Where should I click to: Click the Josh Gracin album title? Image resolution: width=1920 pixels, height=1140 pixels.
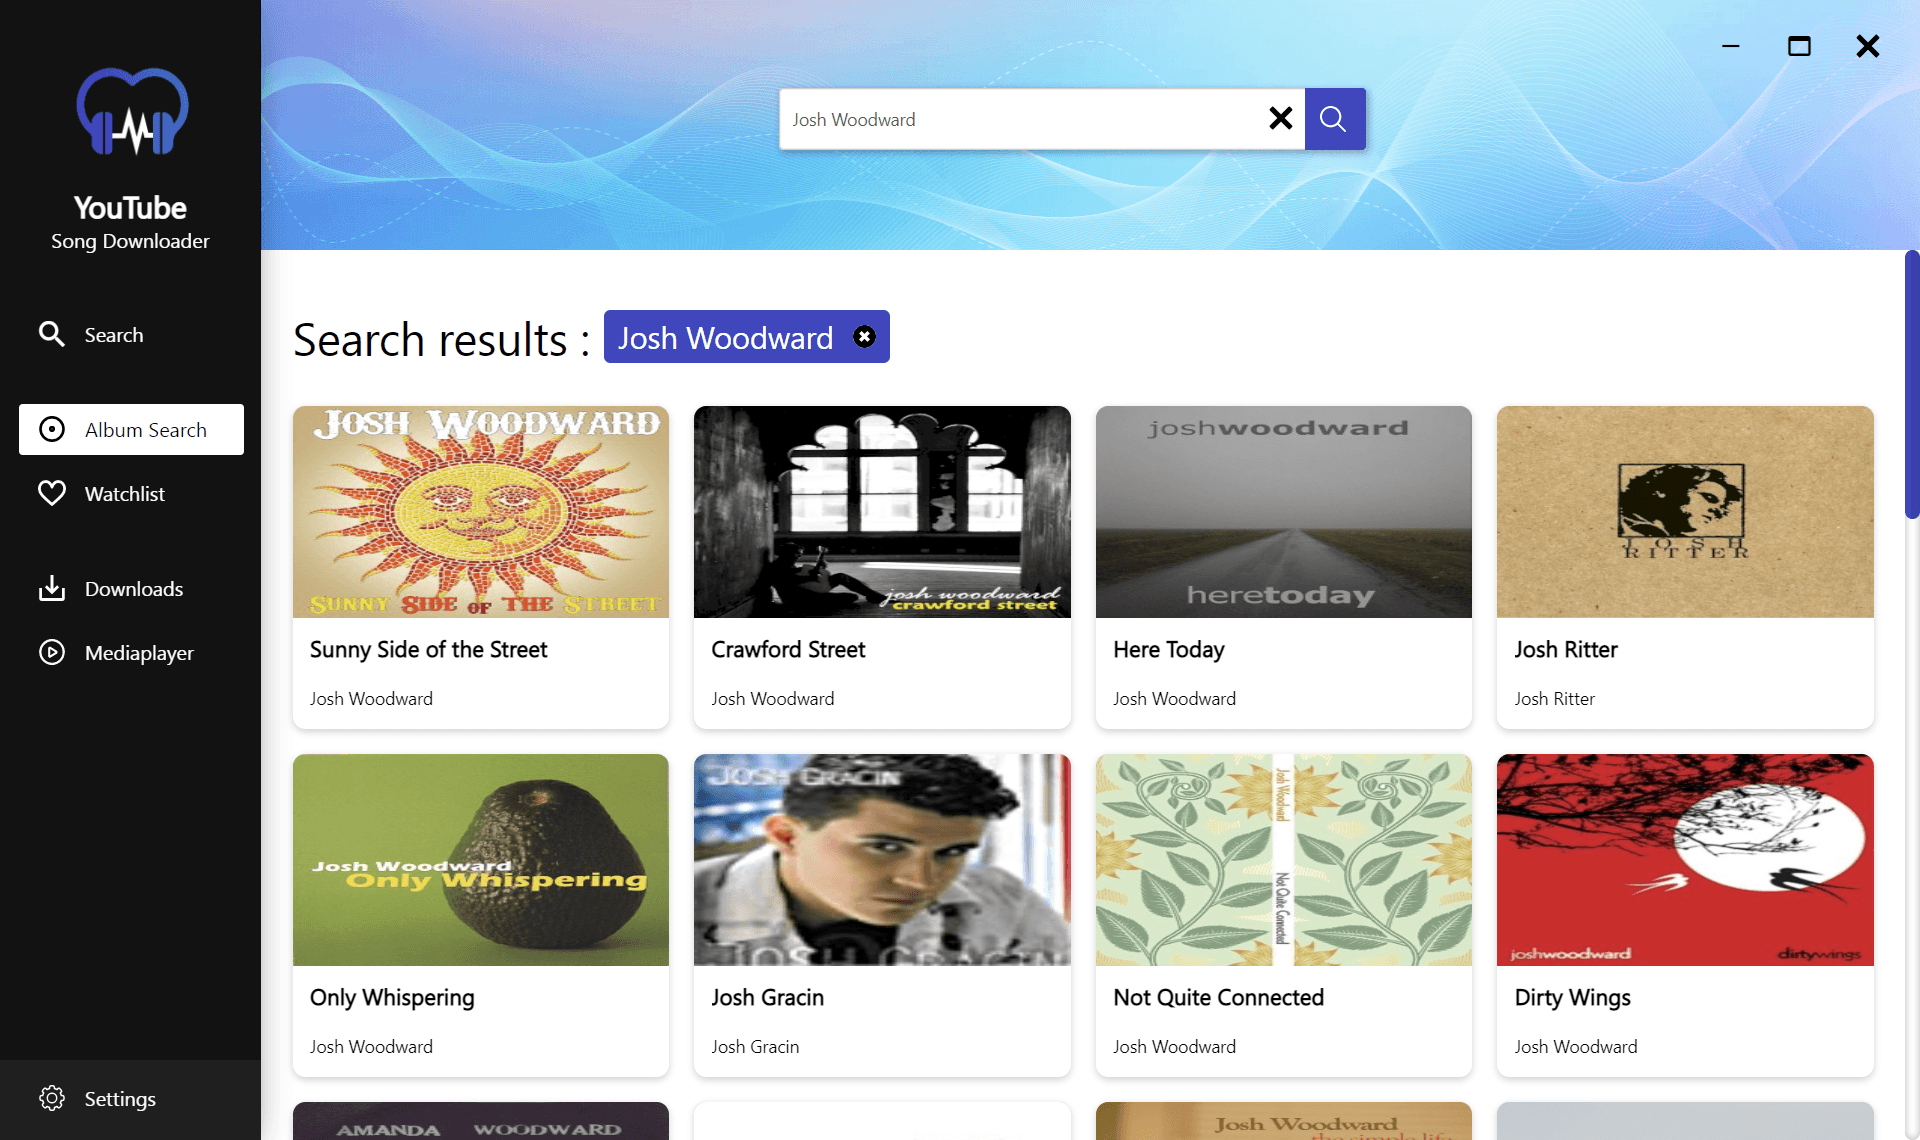tap(767, 998)
